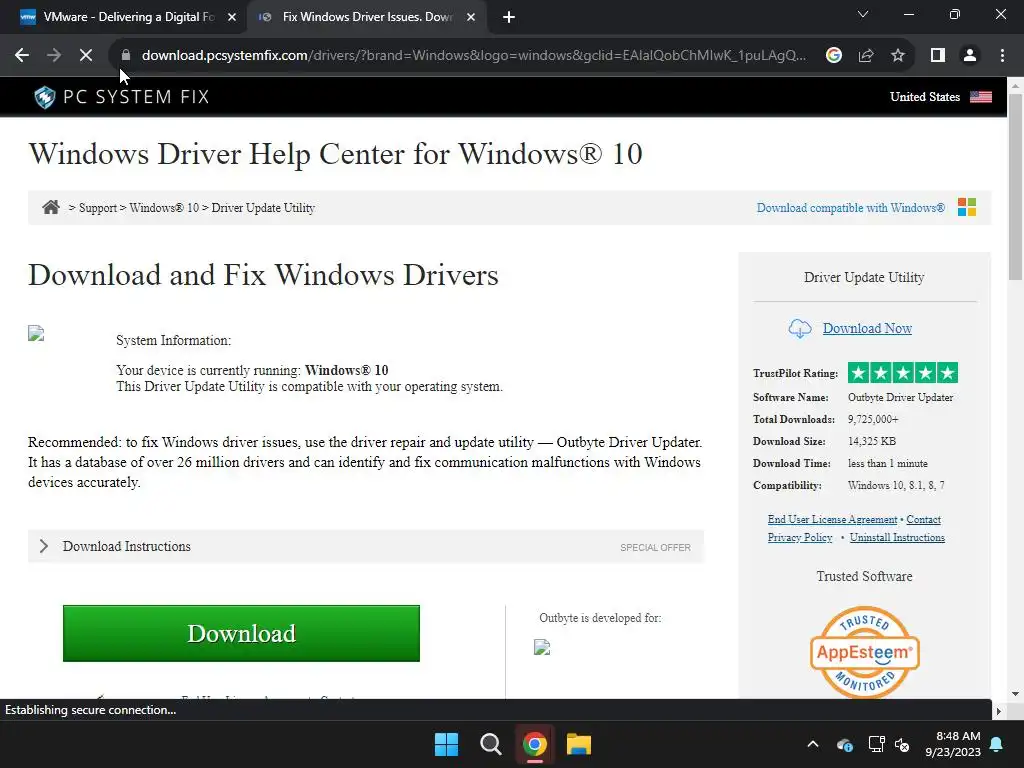
Task: Click the colored Windows logo icon
Action: point(967,207)
